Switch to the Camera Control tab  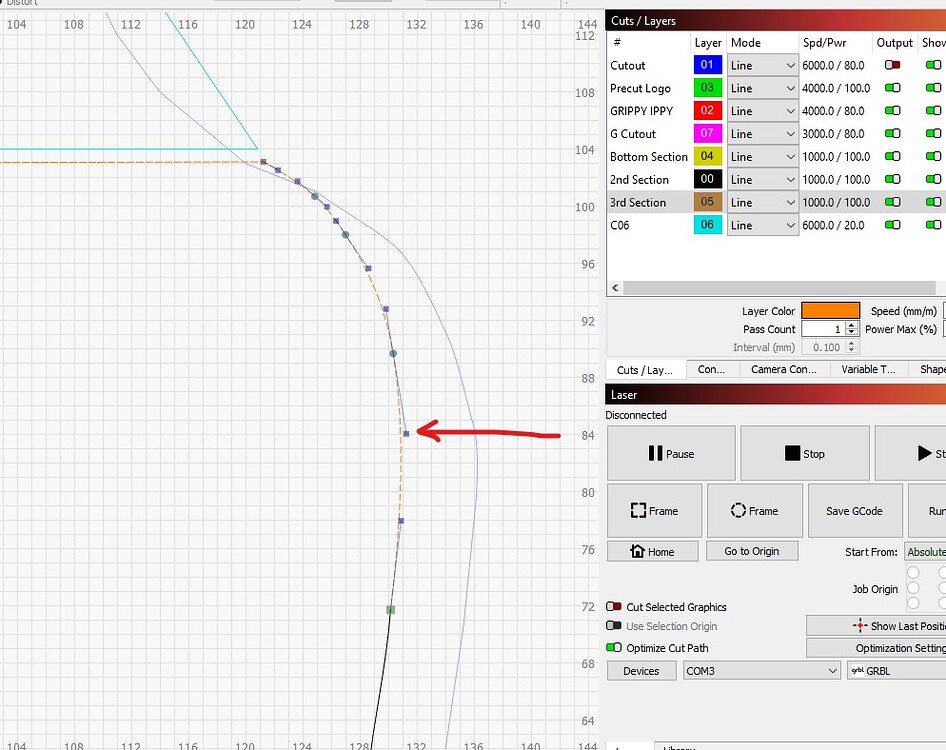point(783,369)
